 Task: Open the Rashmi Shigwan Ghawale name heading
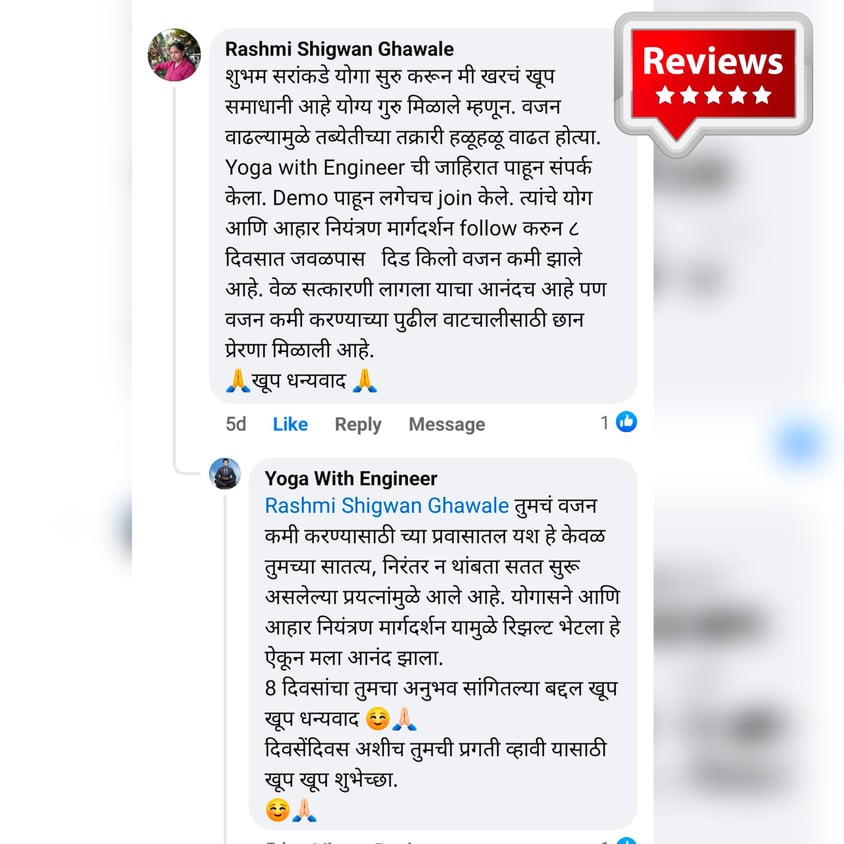click(339, 49)
